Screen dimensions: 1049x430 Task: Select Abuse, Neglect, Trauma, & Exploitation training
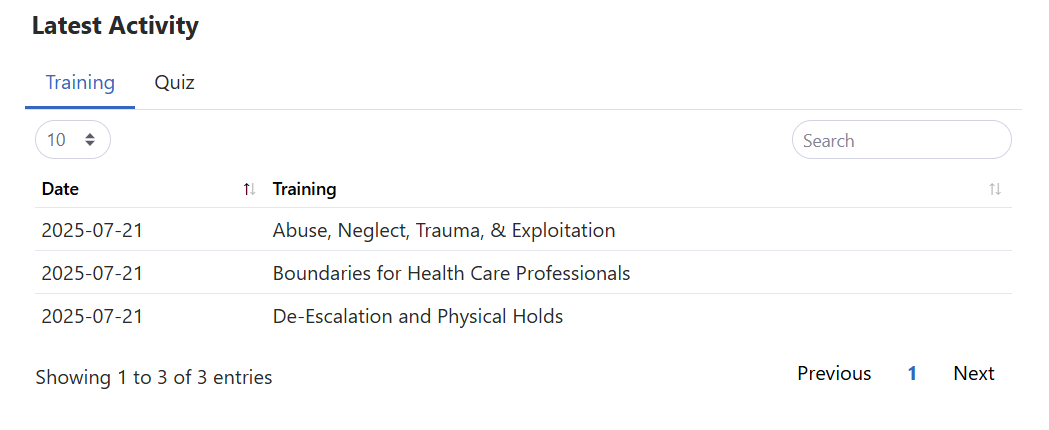443,231
